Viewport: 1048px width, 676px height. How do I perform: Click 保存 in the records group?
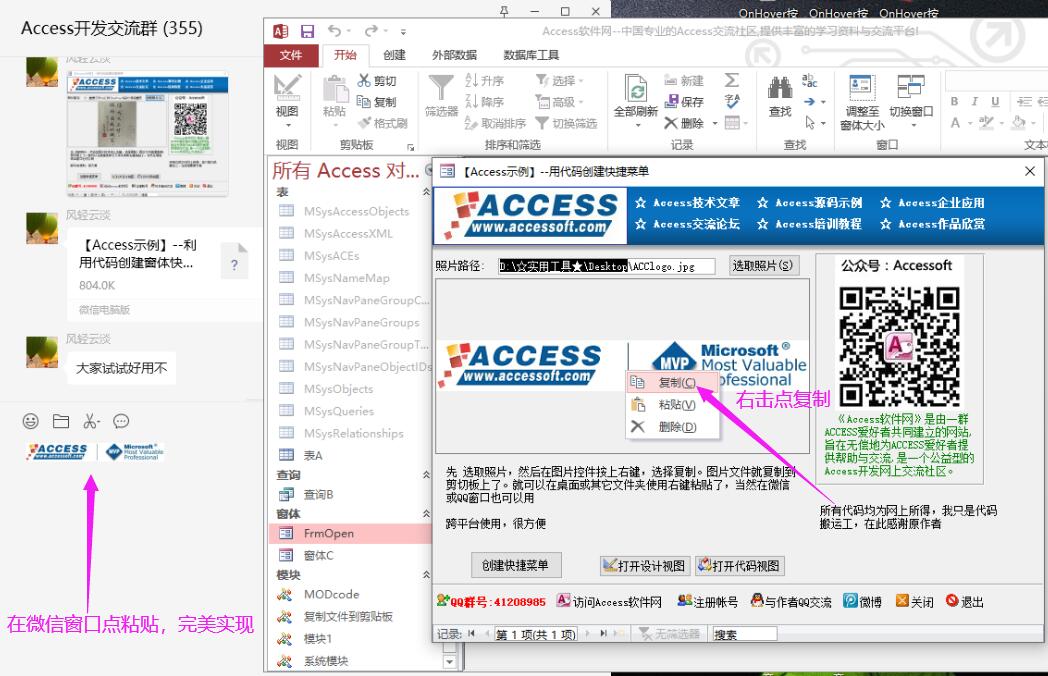click(x=684, y=102)
